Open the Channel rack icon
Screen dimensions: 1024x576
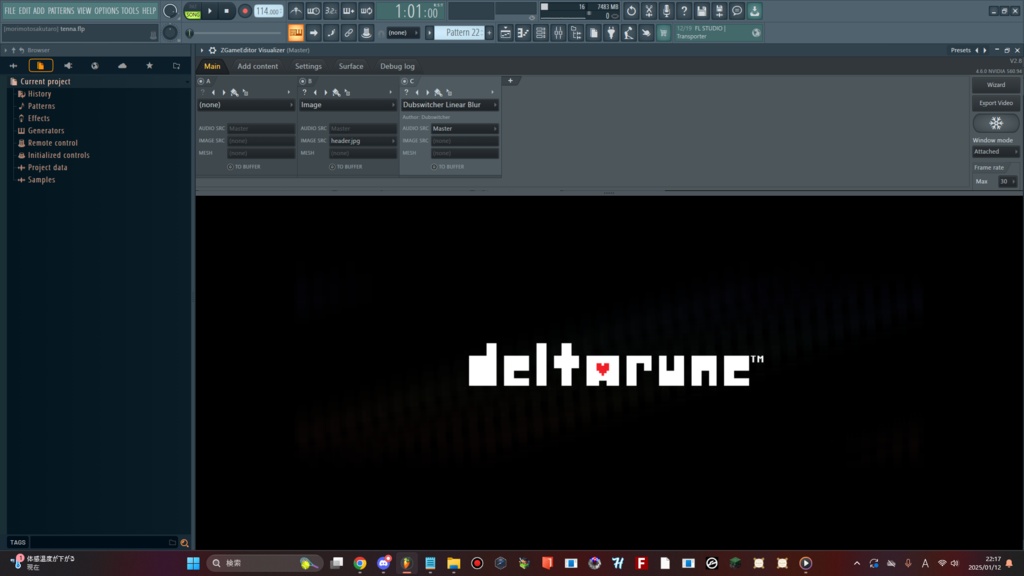point(541,33)
